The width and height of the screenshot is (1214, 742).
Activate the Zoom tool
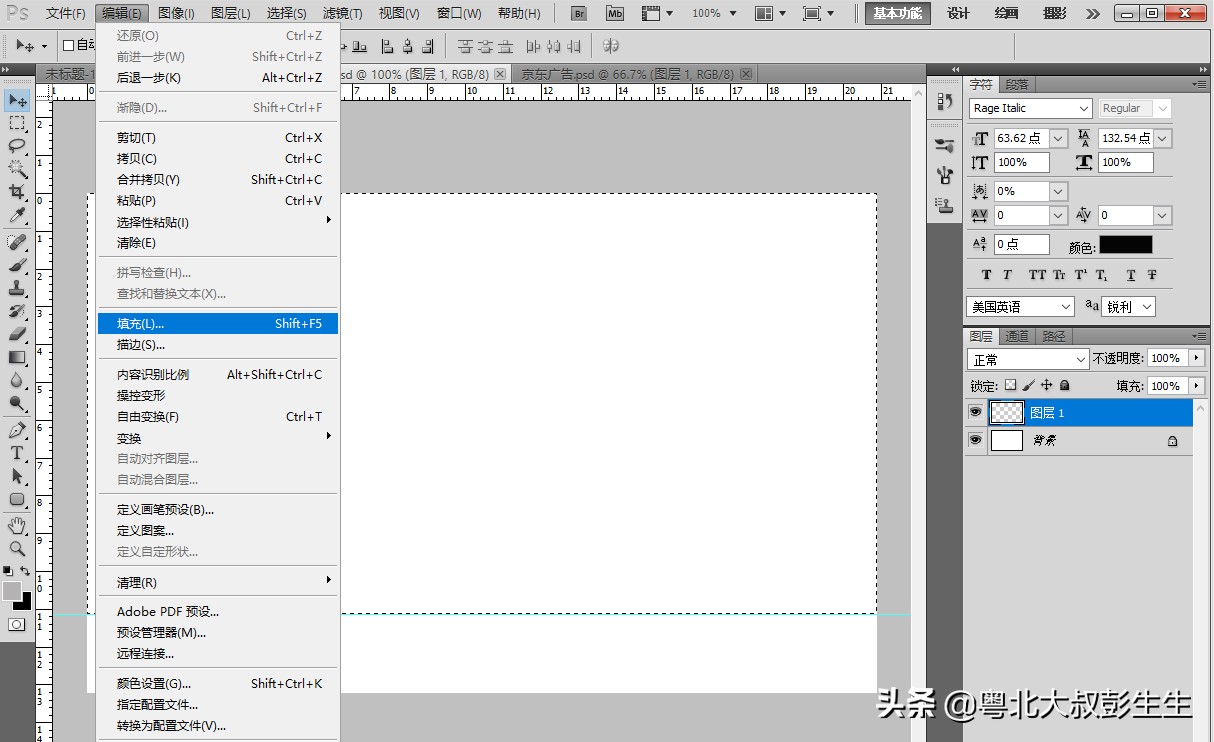pos(16,549)
